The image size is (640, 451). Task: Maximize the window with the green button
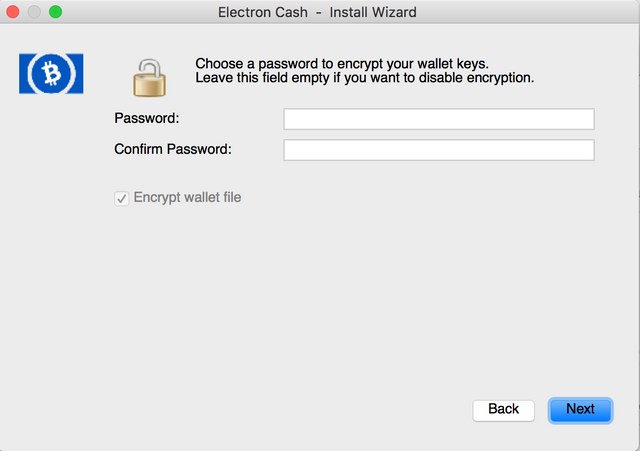(x=54, y=13)
